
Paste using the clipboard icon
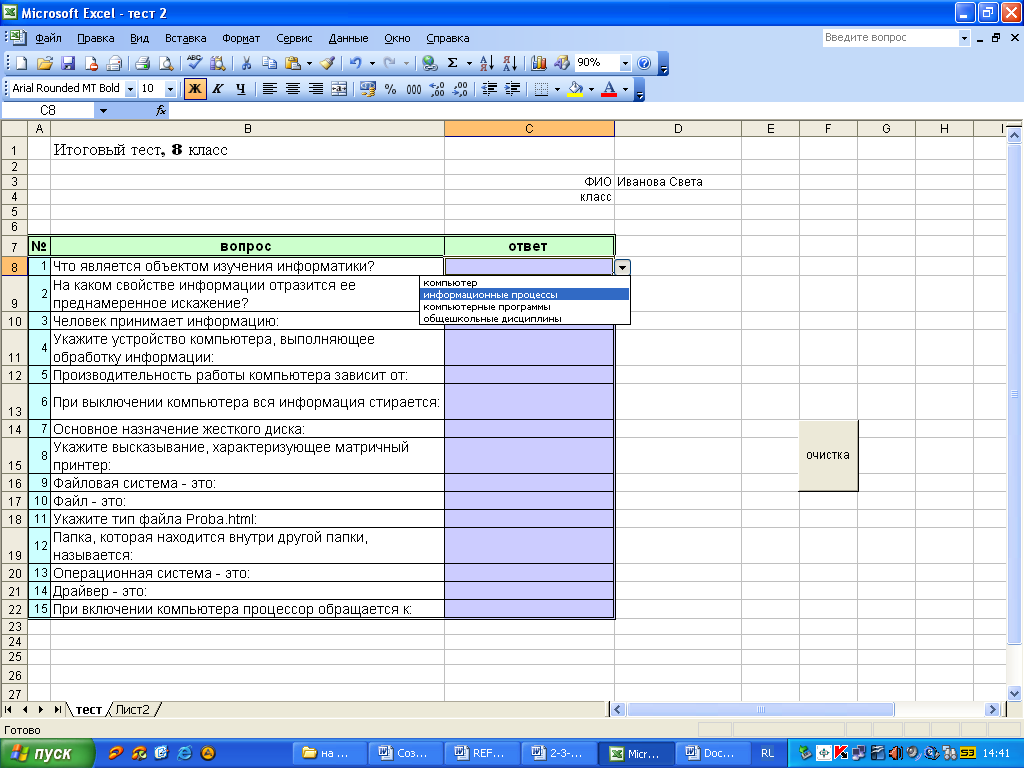coord(293,63)
